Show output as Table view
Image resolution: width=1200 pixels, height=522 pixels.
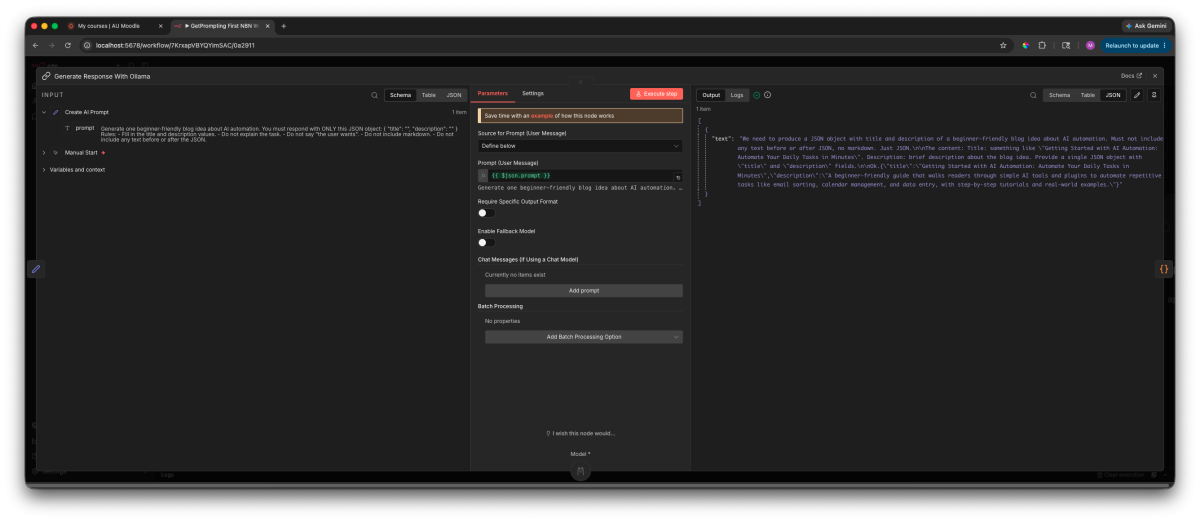coord(1087,95)
